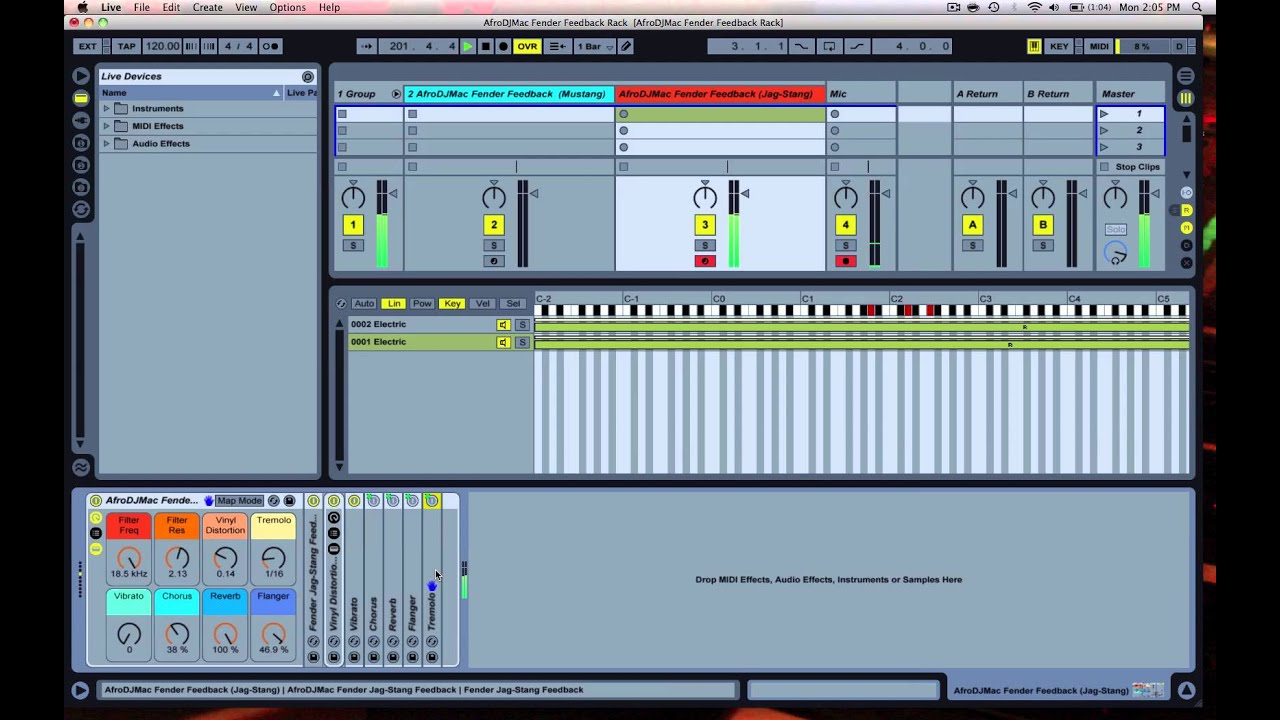Launch Master scene 1
Image resolution: width=1280 pixels, height=720 pixels.
click(x=1104, y=114)
